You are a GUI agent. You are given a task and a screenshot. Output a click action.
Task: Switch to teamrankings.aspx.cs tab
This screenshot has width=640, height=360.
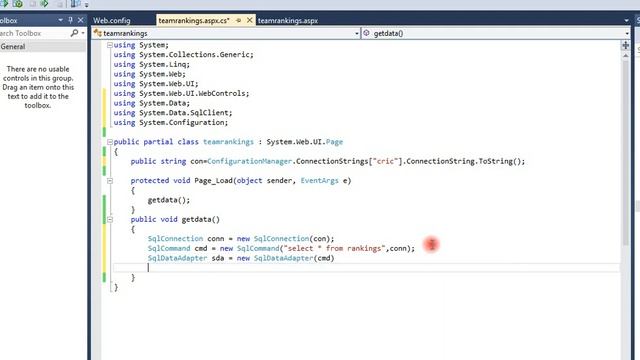coord(194,20)
